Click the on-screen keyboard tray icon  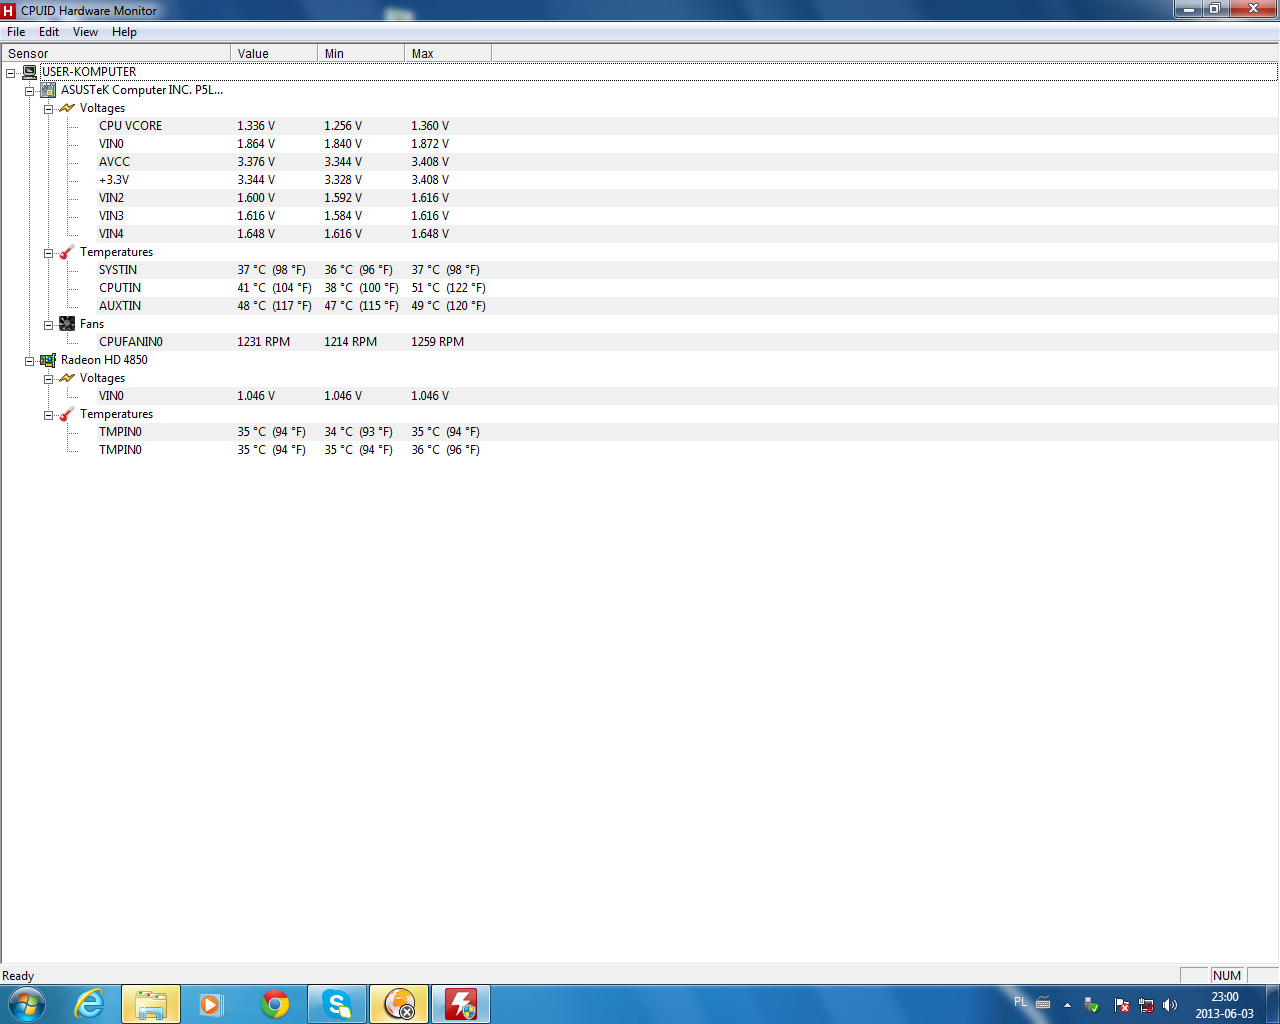click(1043, 1002)
